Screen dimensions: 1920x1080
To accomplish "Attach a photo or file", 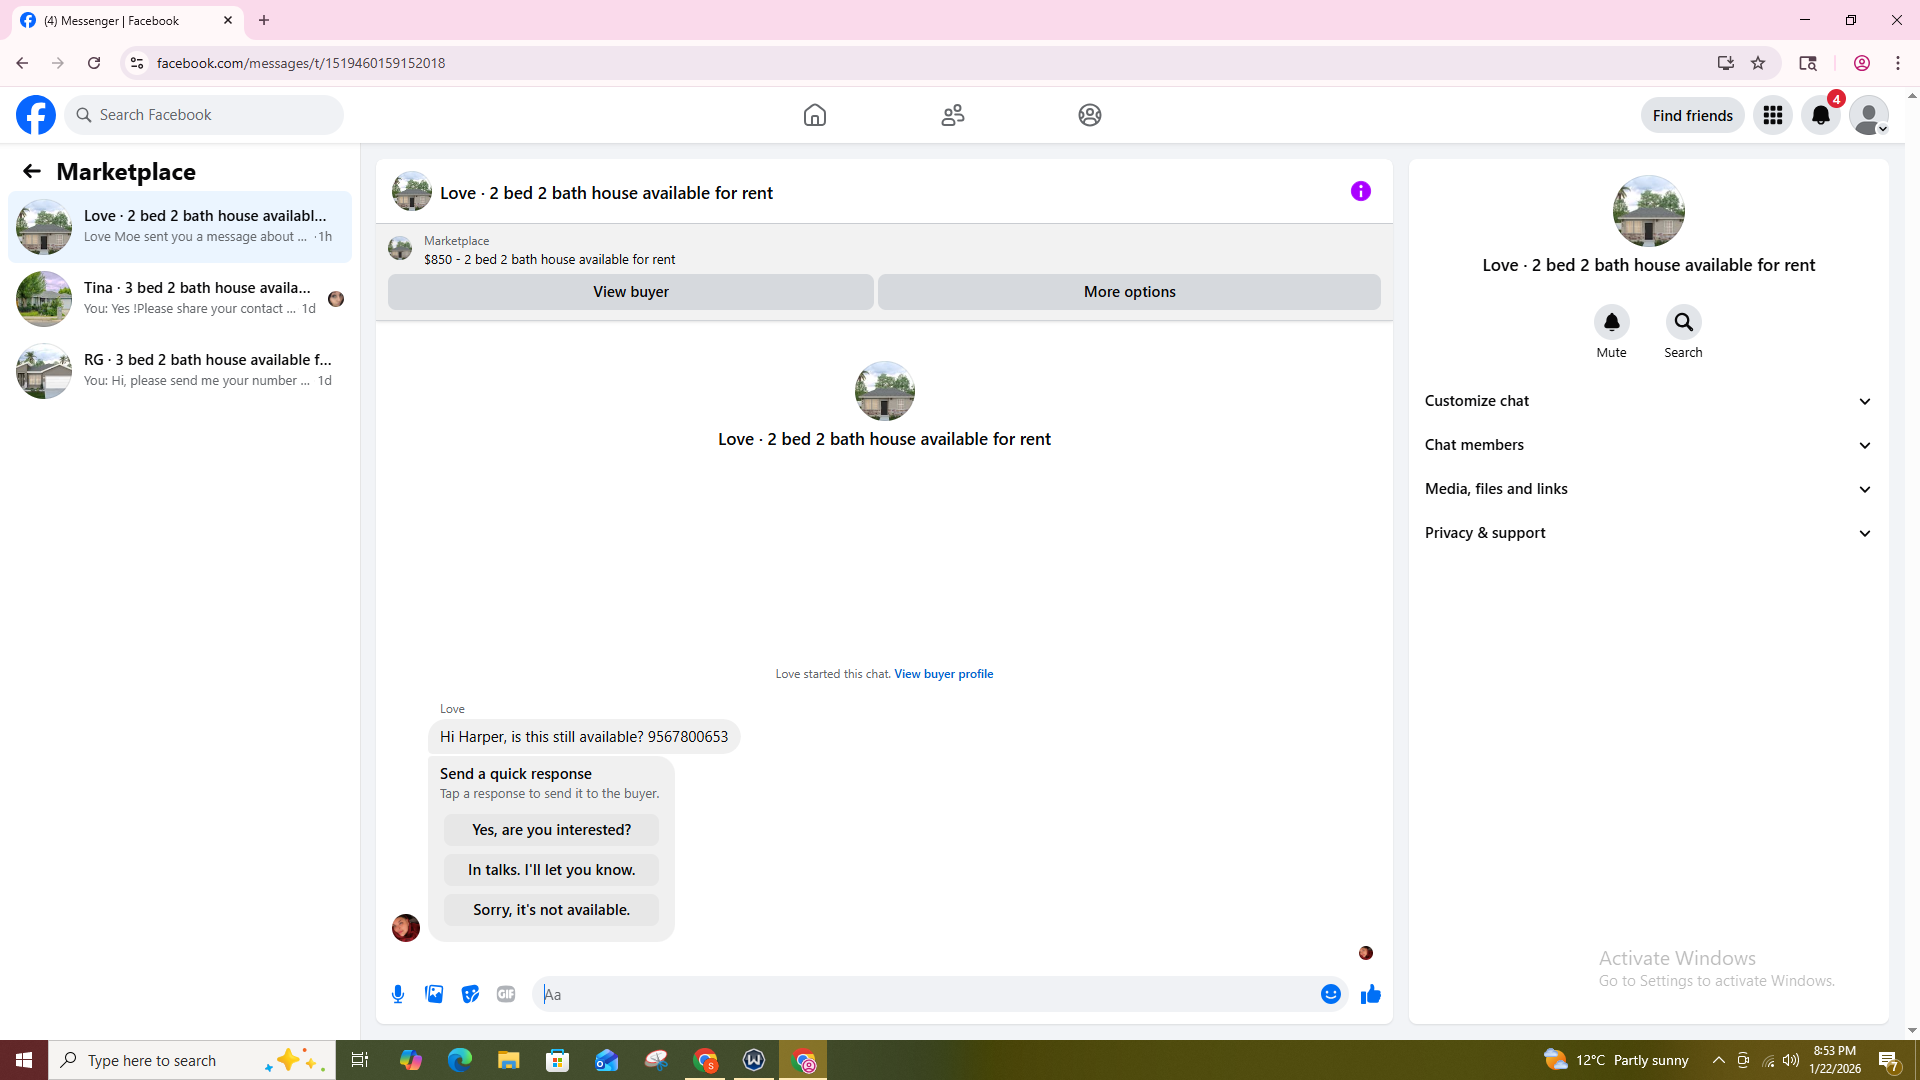I will [434, 994].
